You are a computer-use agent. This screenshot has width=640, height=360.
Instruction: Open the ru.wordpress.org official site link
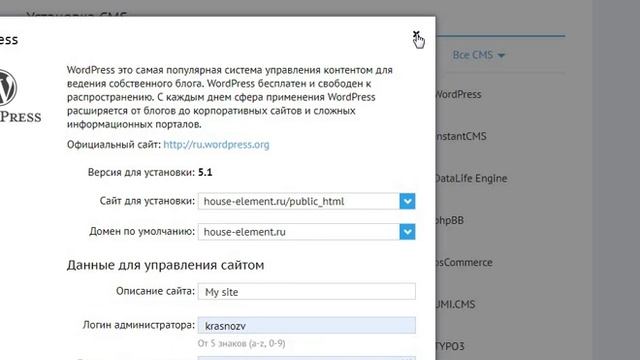click(216, 144)
